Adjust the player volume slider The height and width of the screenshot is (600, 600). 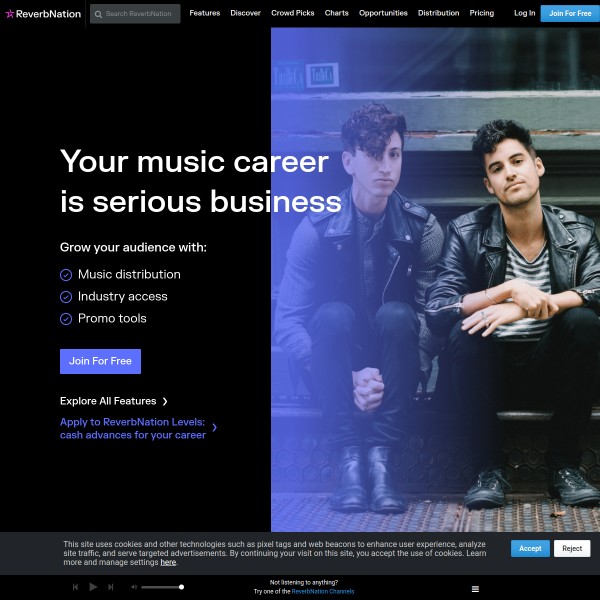pos(162,587)
